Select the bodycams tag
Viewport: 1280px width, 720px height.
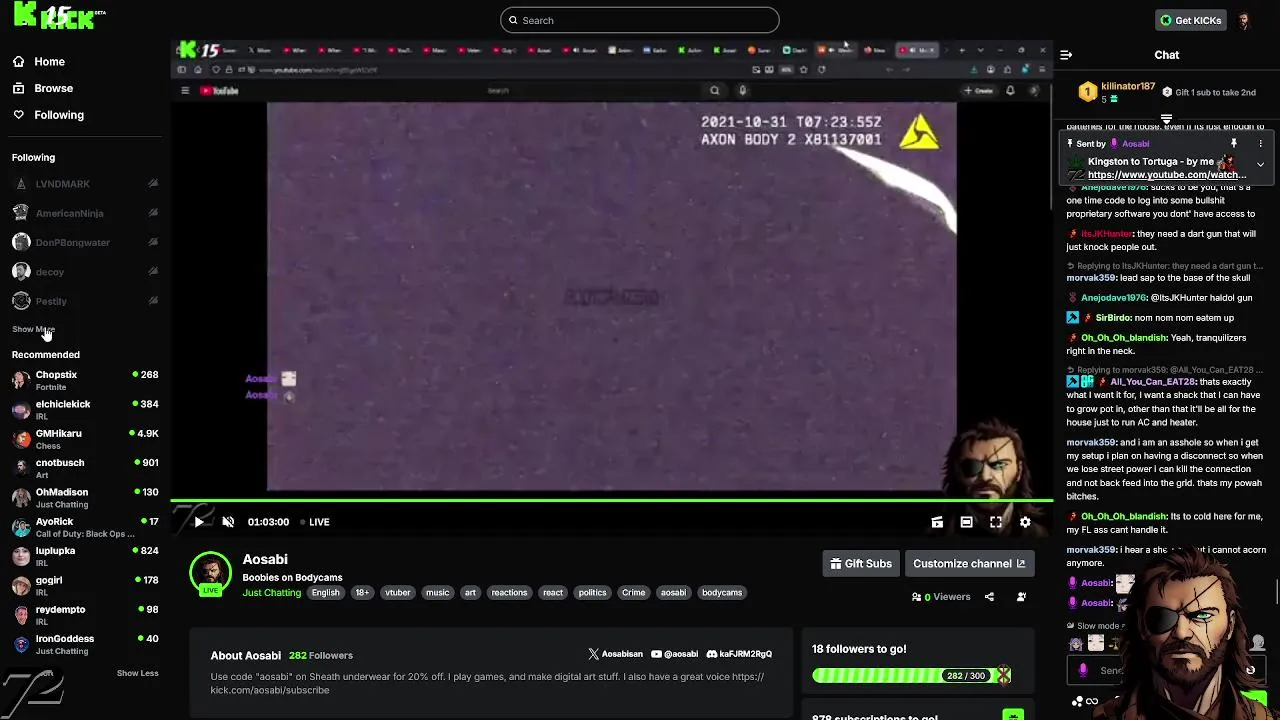(722, 593)
